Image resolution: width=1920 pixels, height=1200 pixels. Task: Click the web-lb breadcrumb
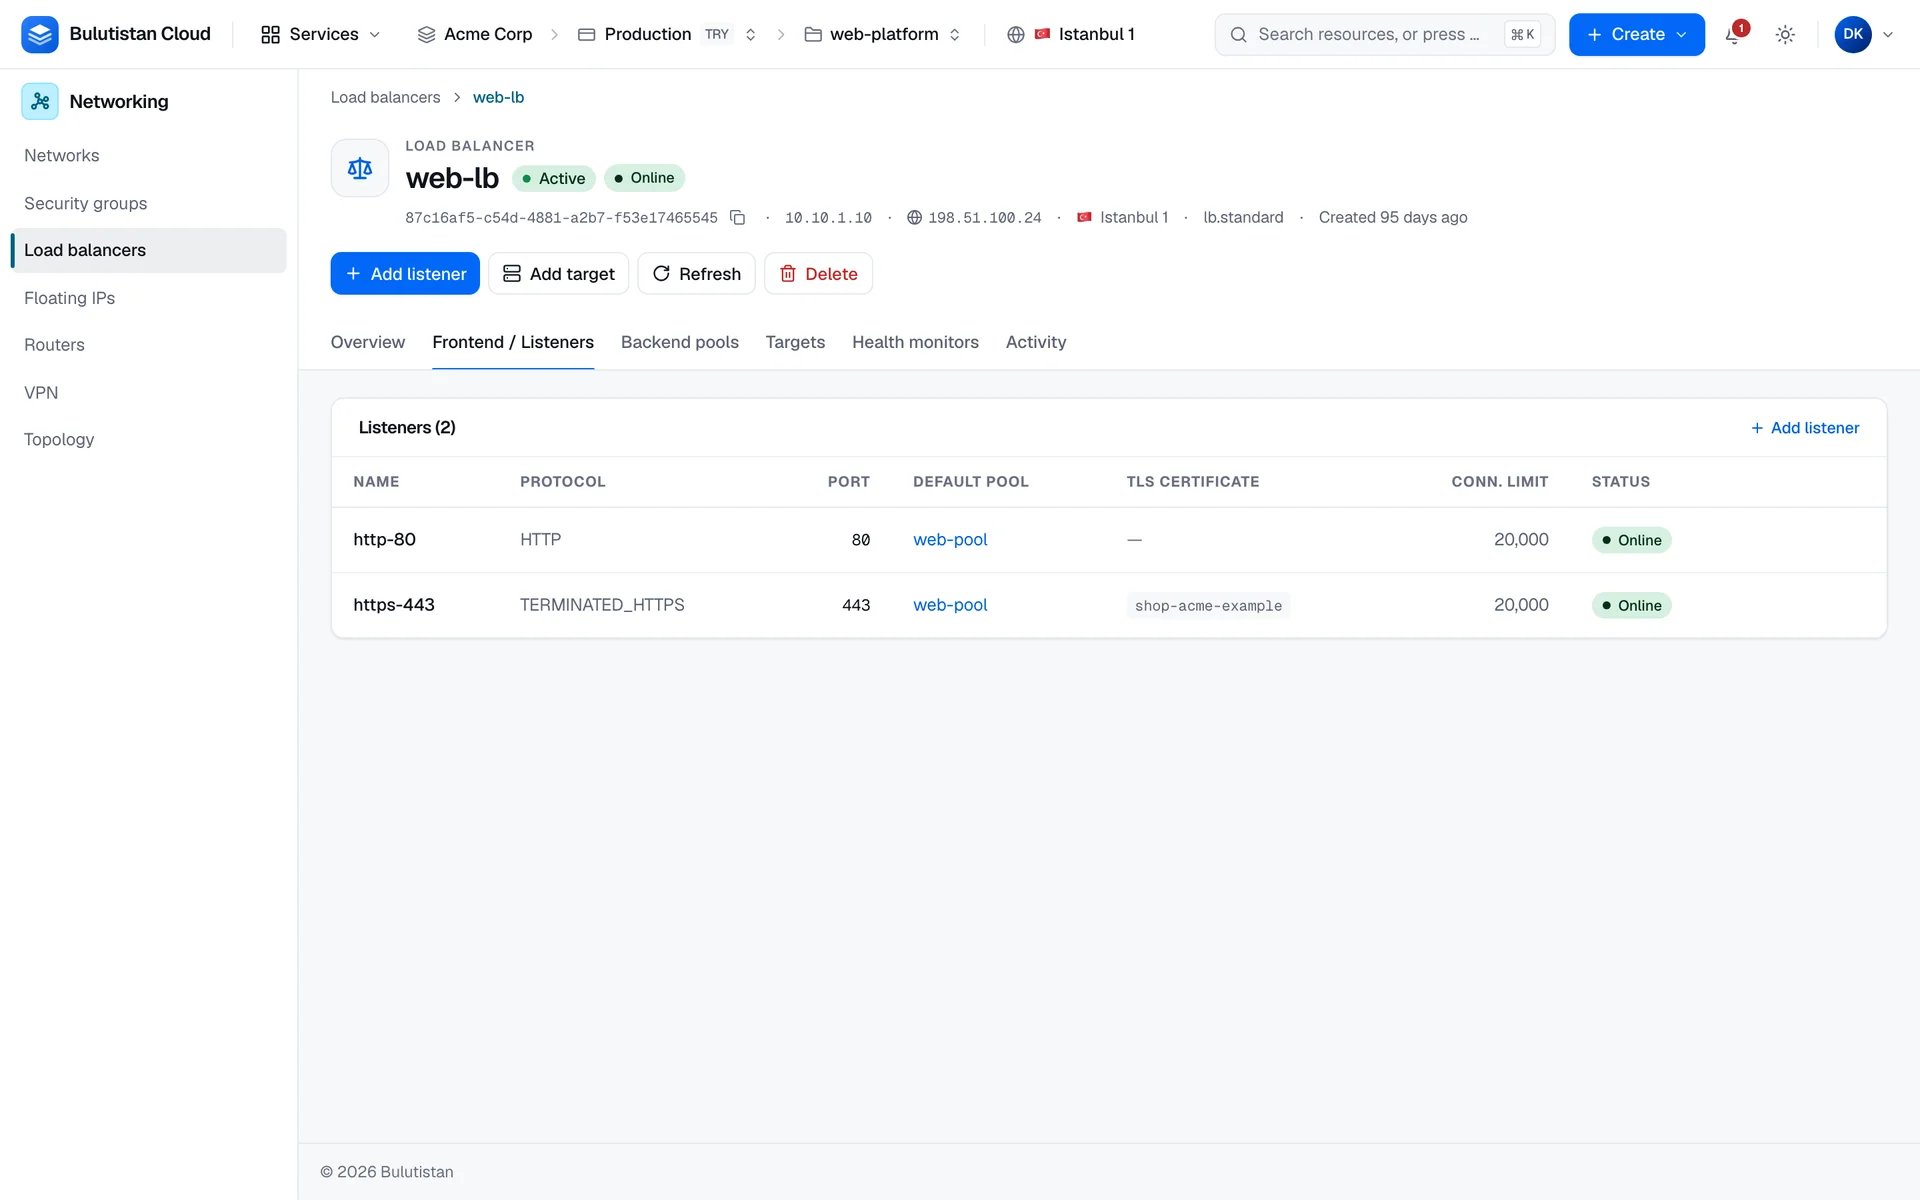(x=498, y=97)
